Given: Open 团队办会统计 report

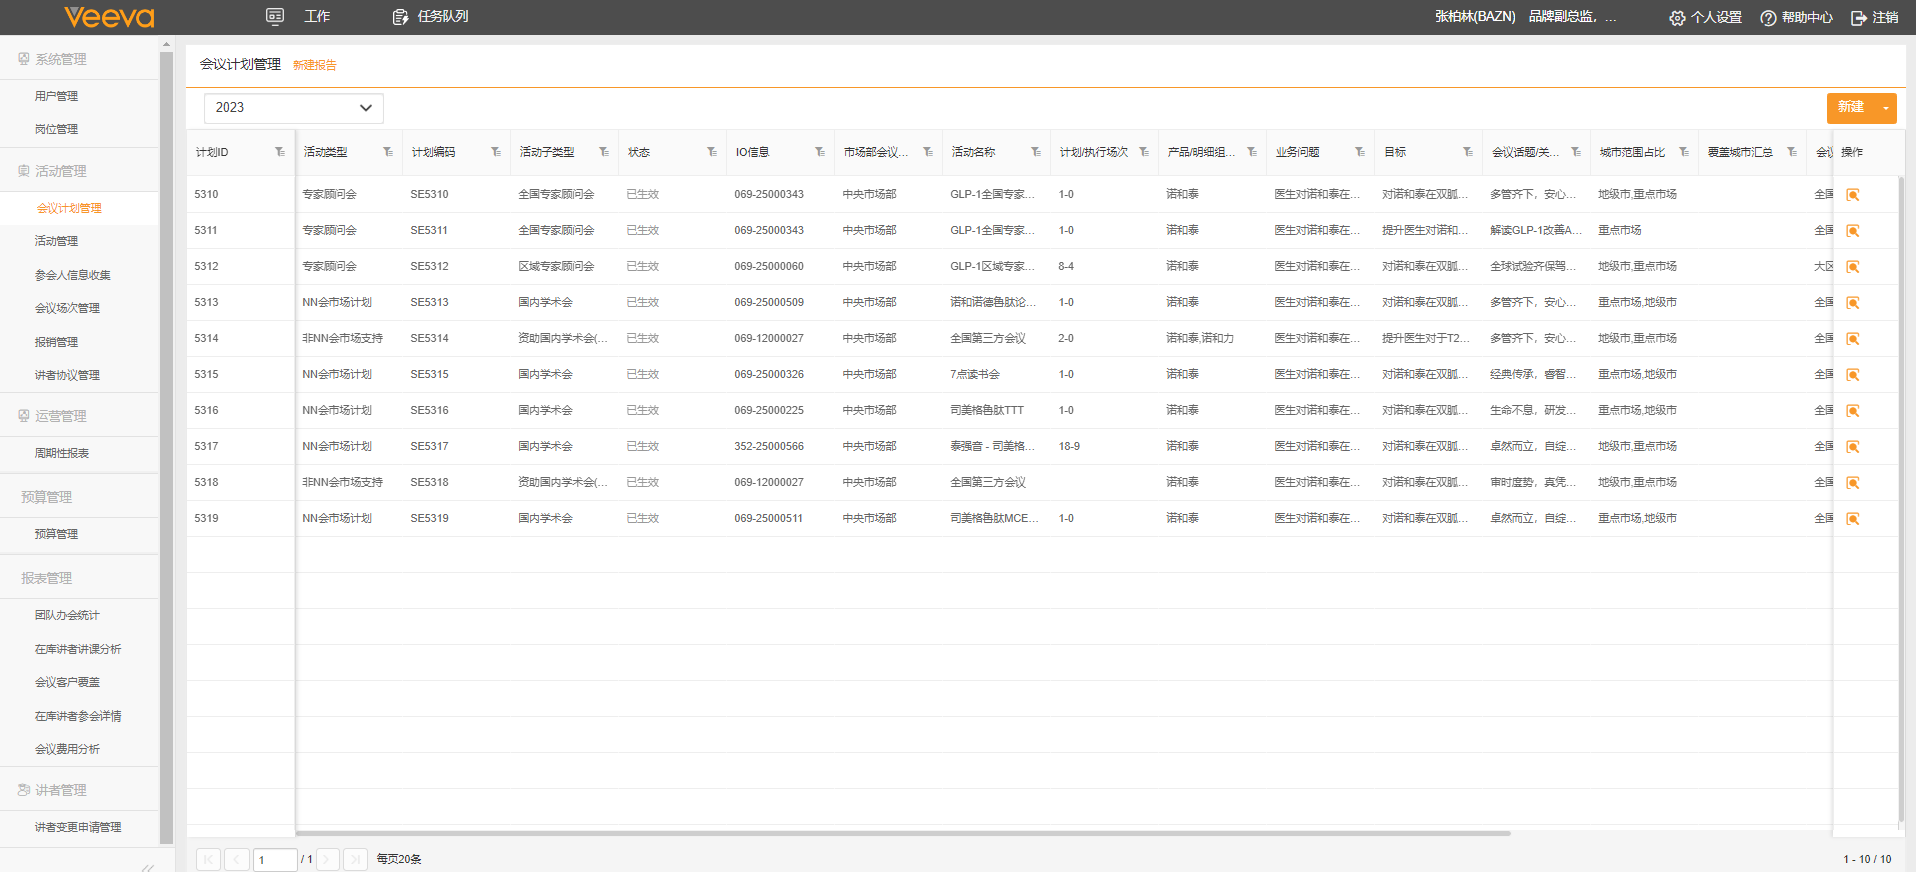Looking at the screenshot, I should point(67,615).
